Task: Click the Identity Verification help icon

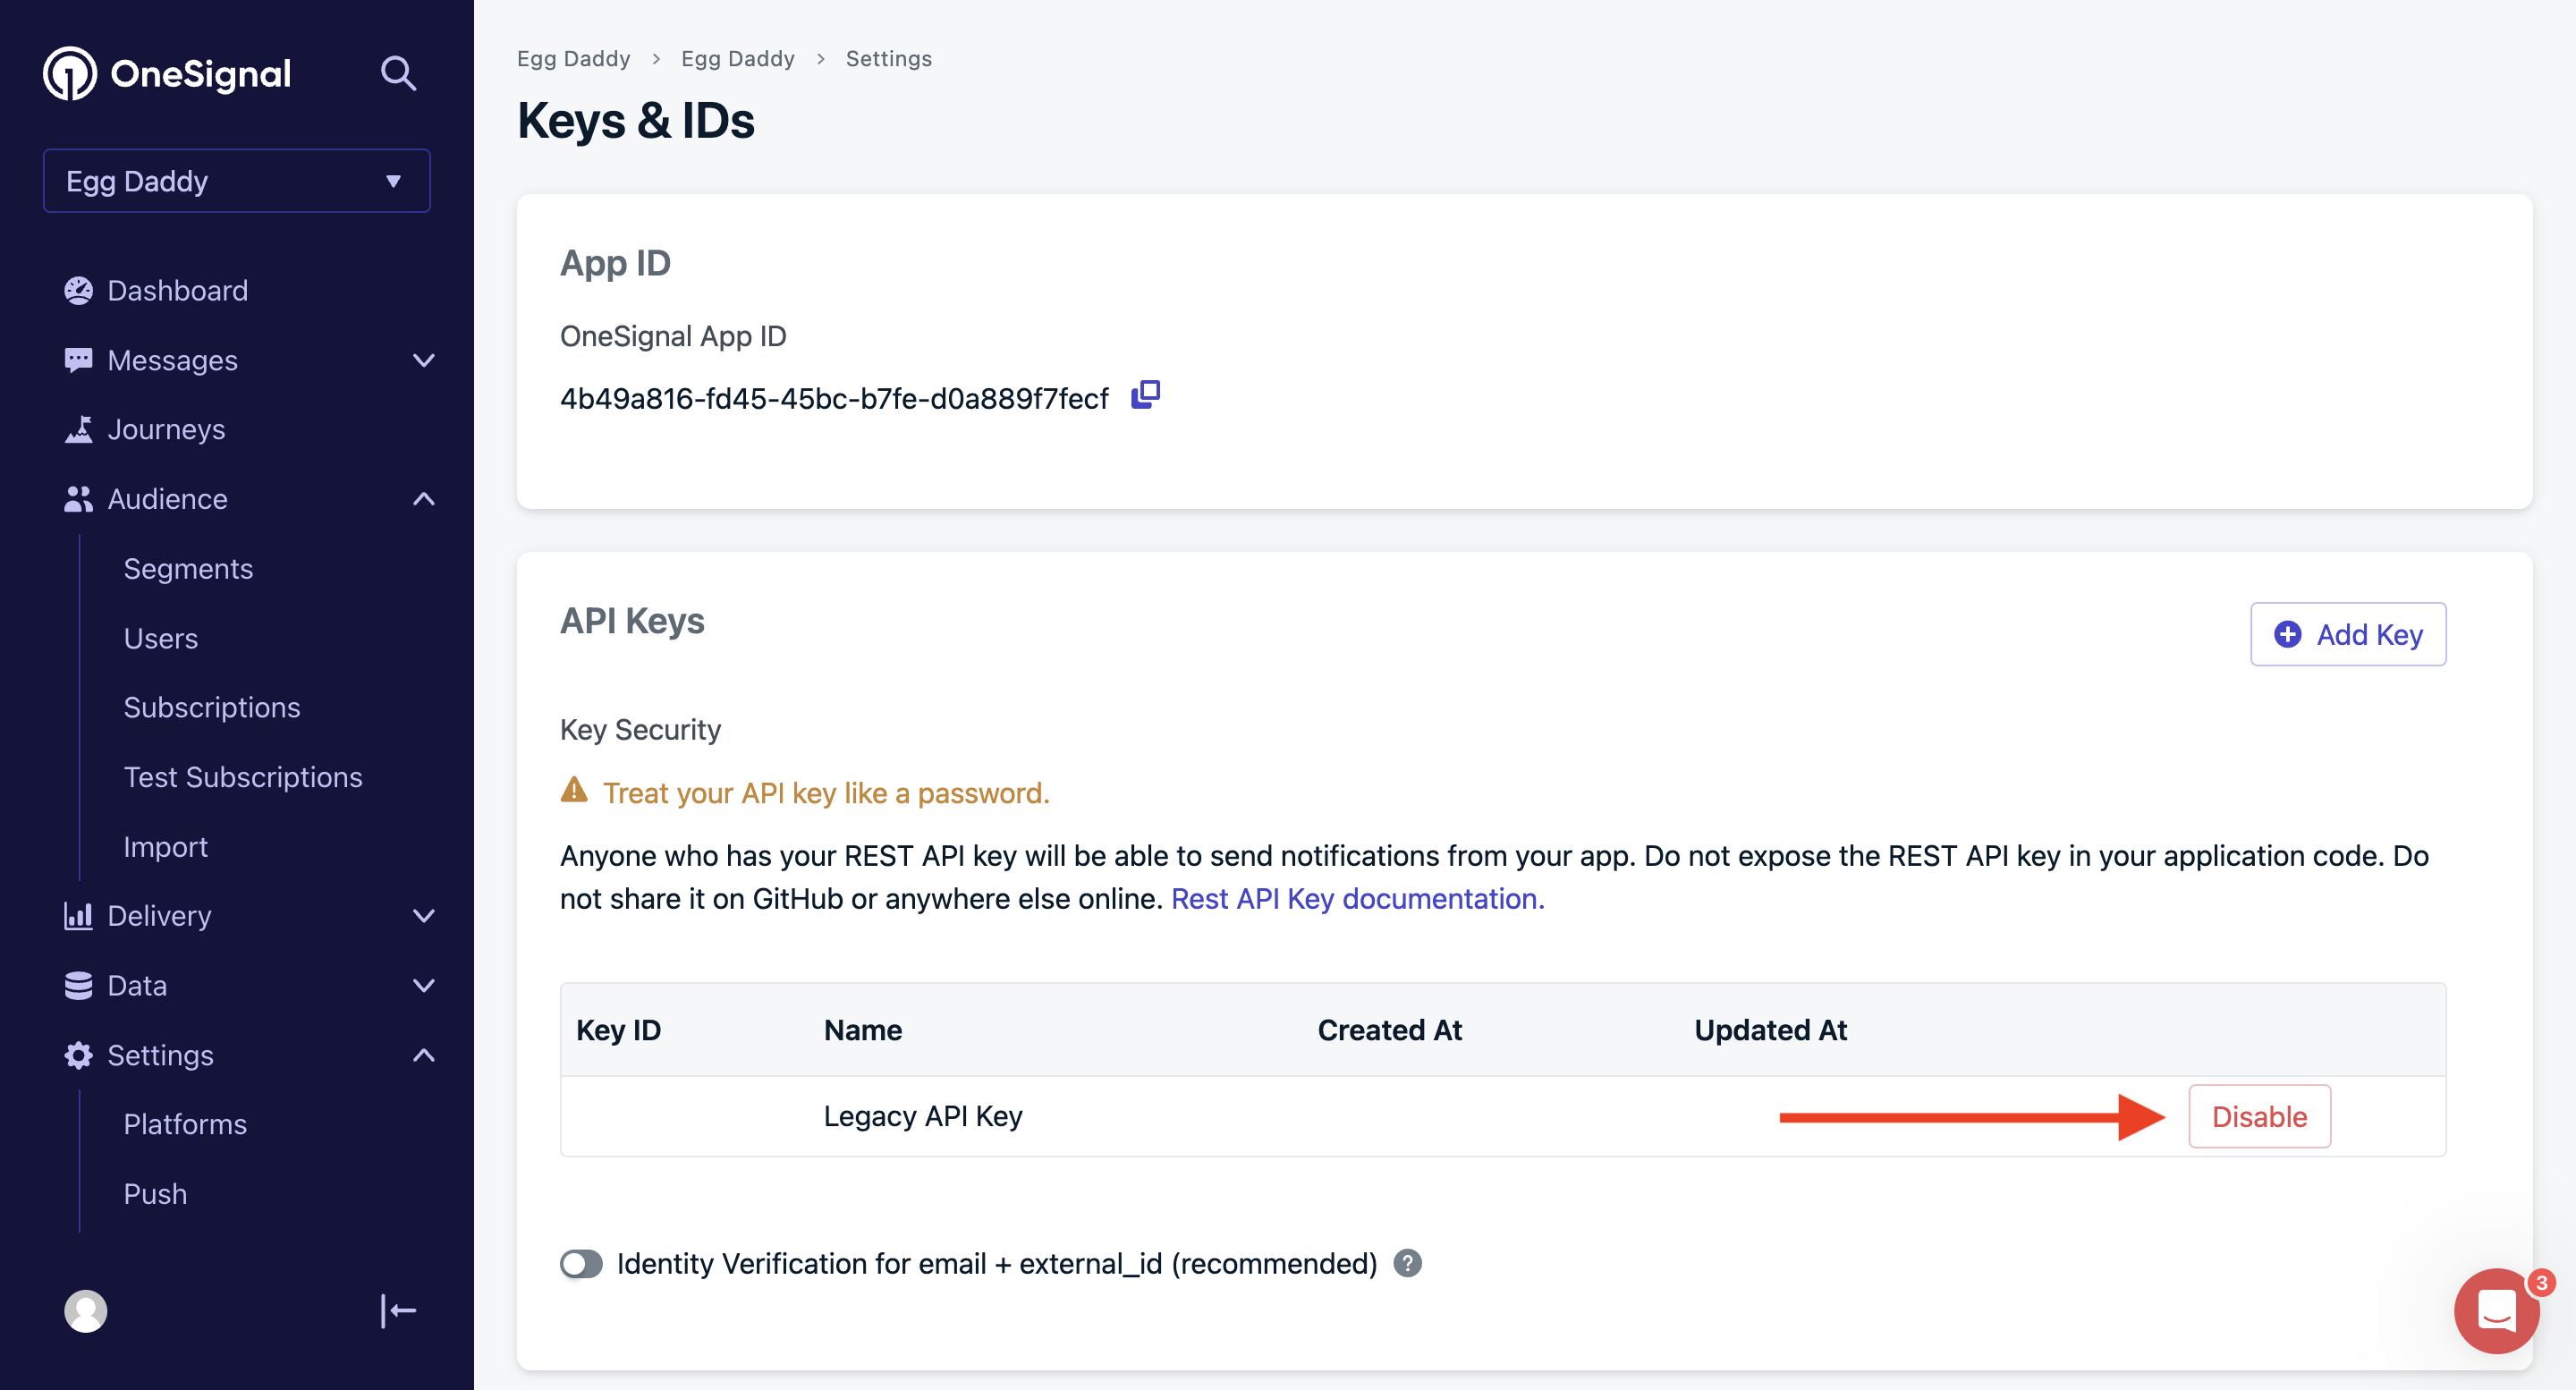Action: [1408, 1264]
